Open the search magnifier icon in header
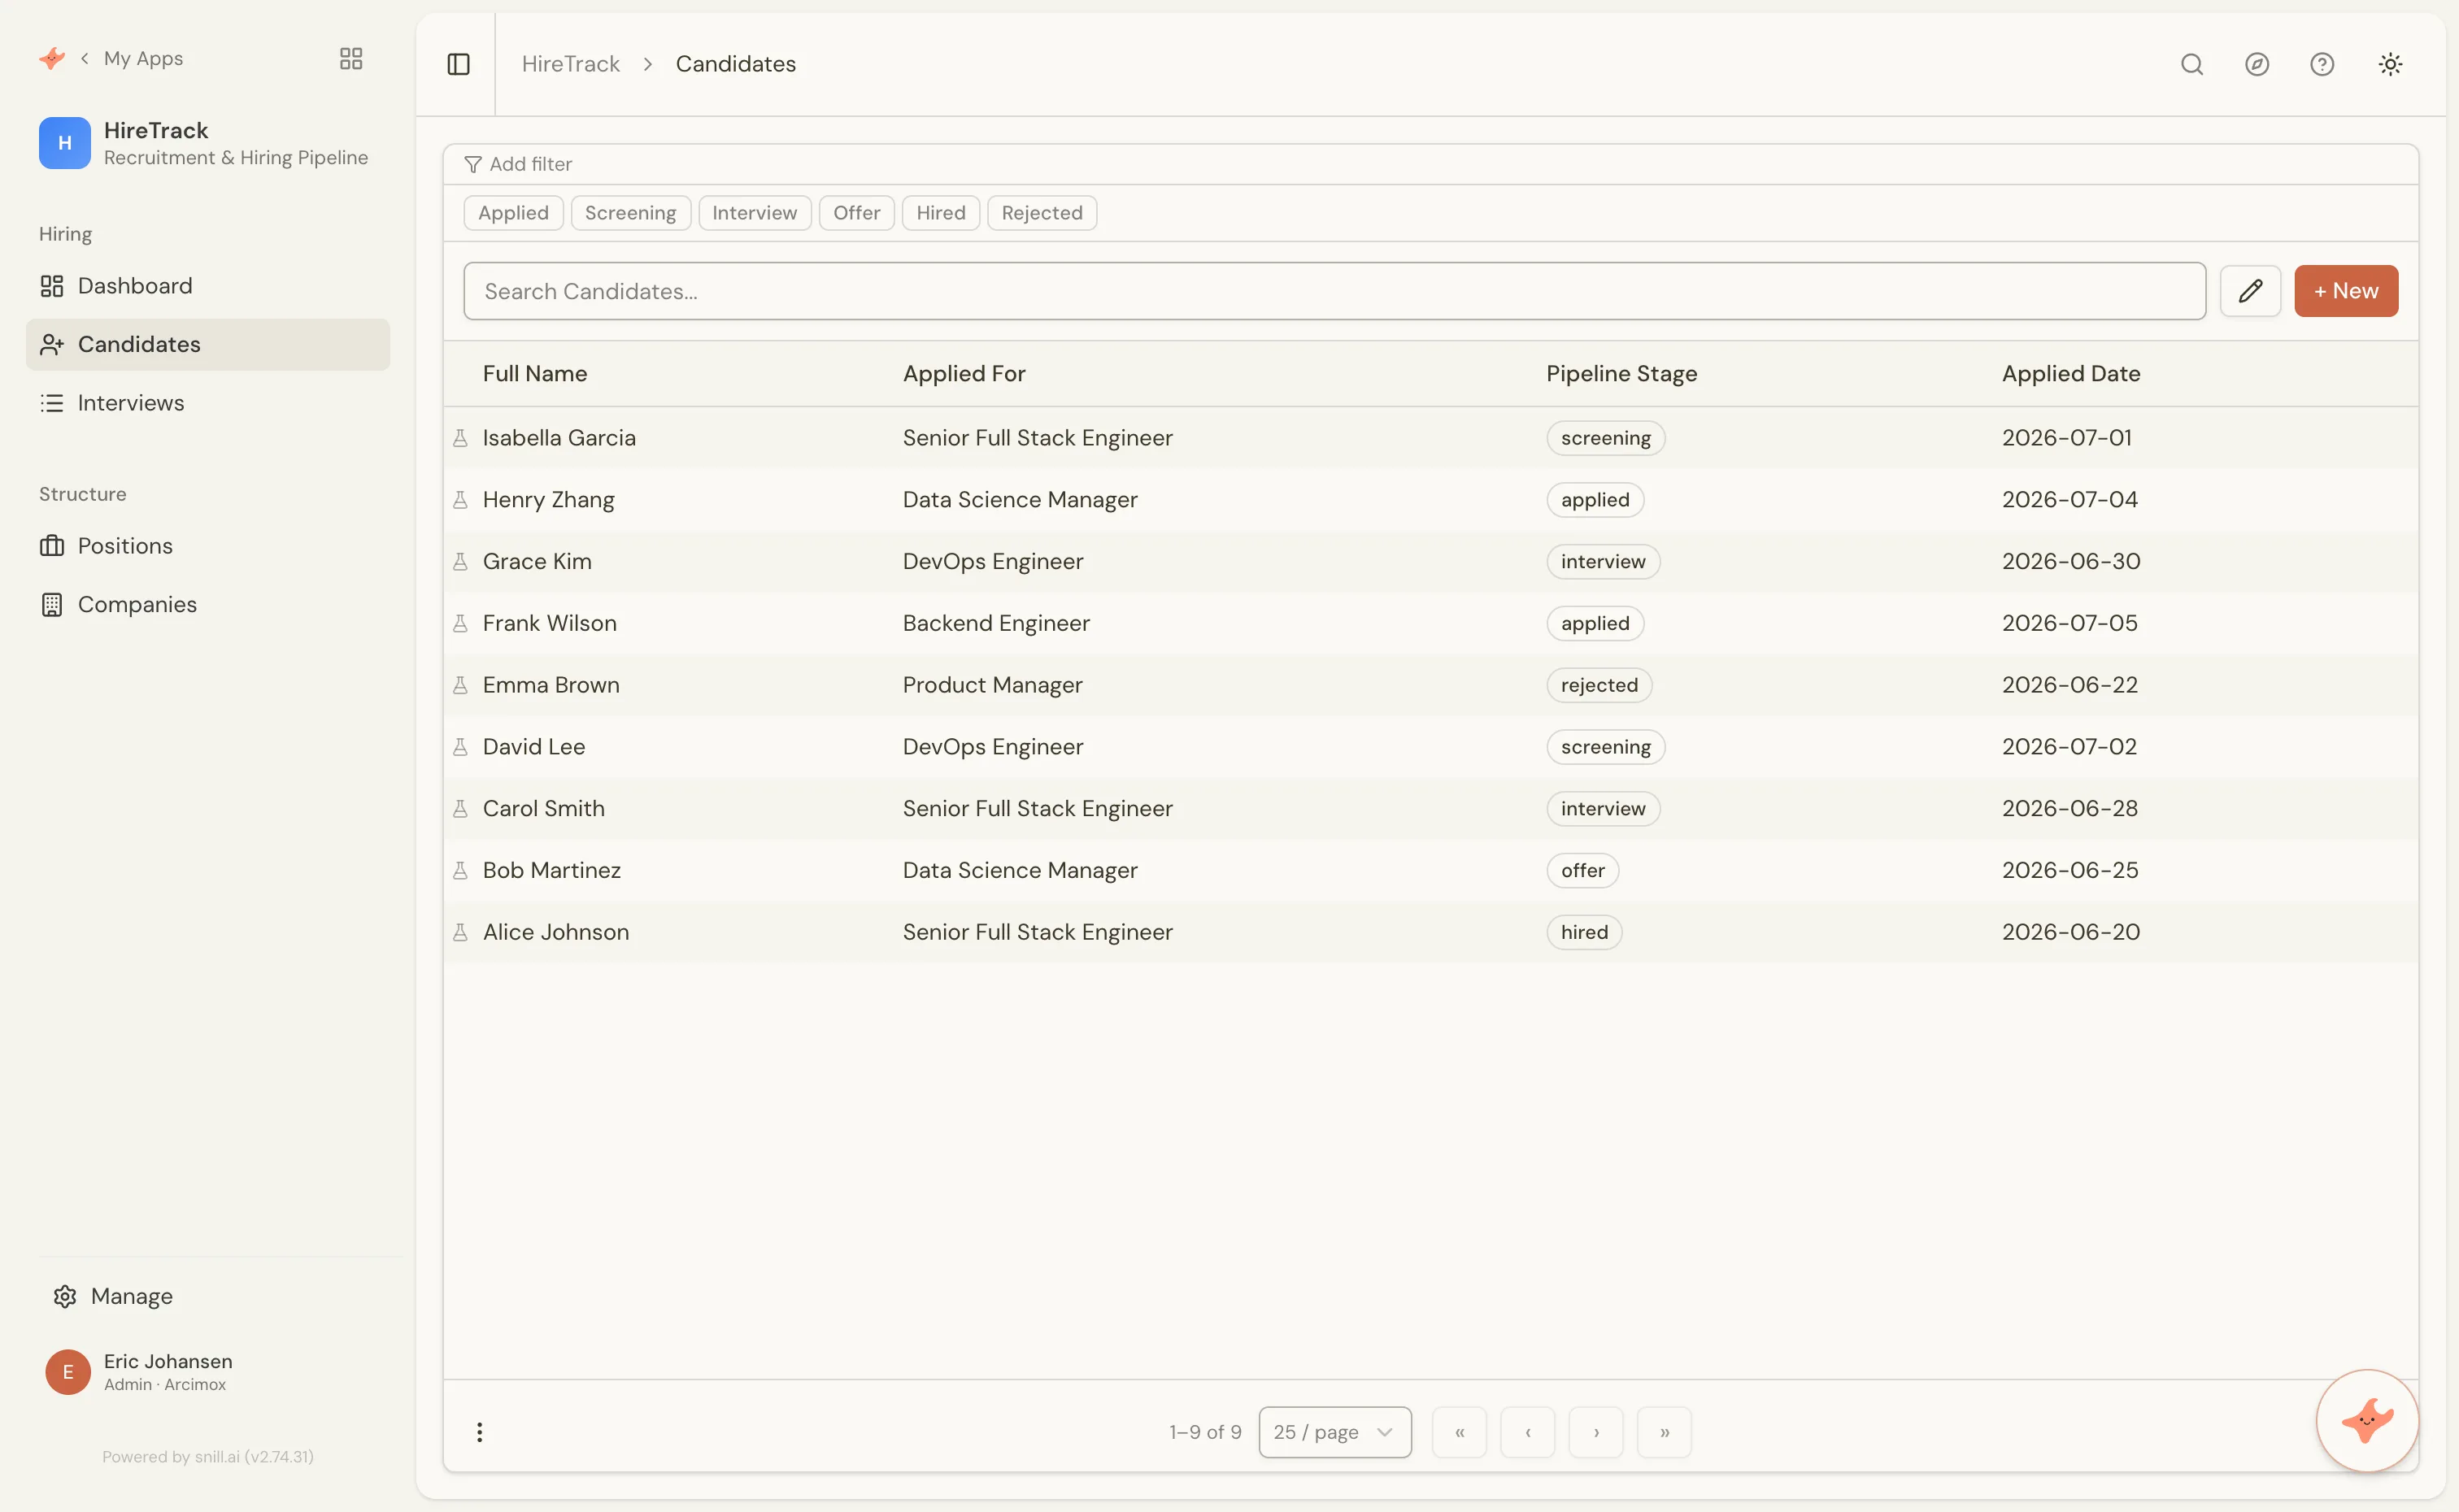 pos(2192,64)
